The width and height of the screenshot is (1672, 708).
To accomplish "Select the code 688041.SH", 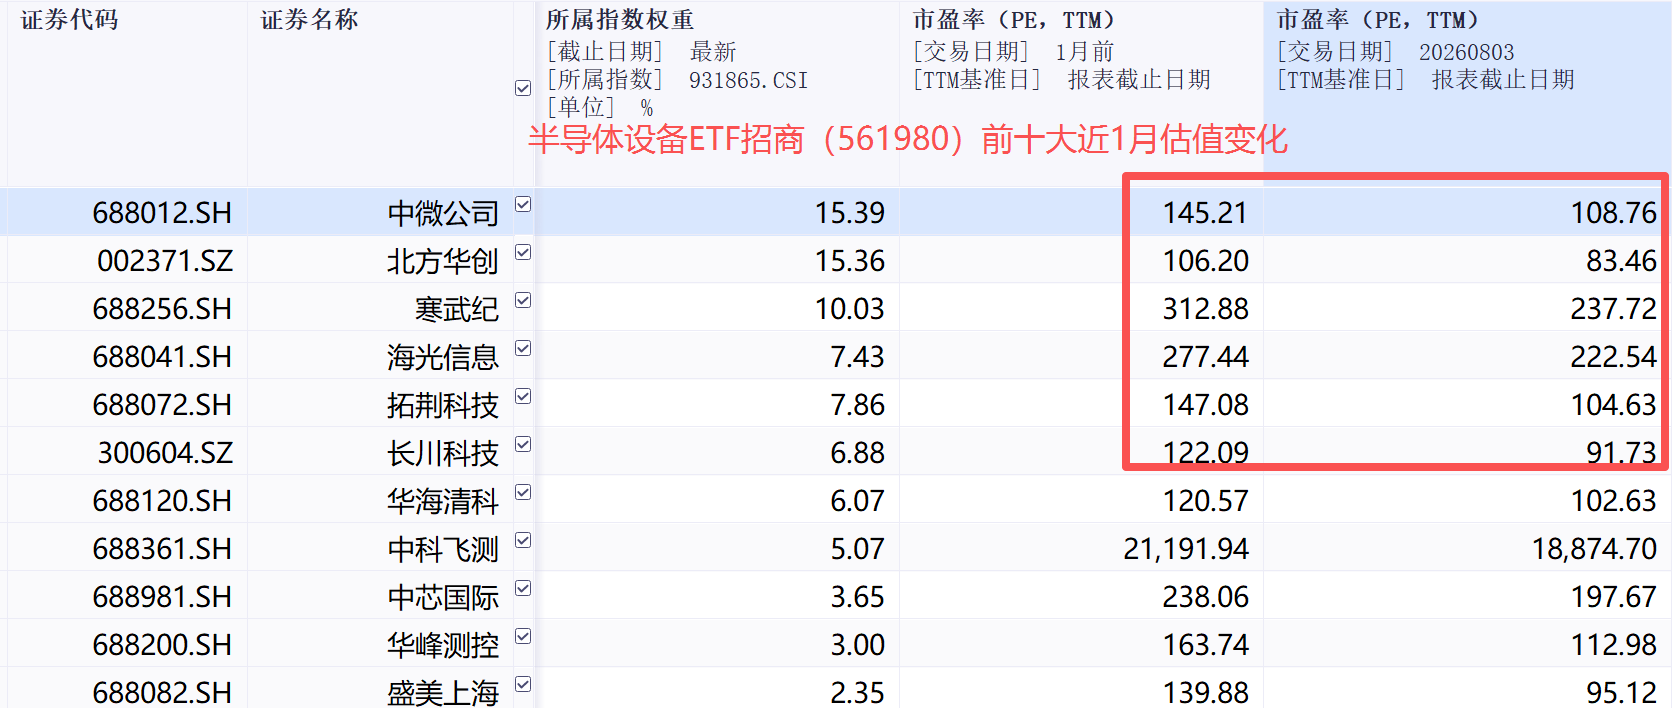I will pyautogui.click(x=162, y=357).
